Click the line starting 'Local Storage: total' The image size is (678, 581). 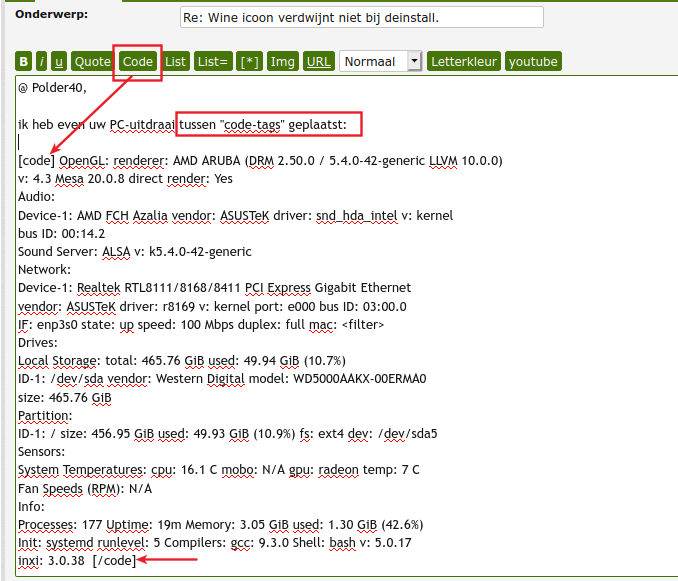click(x=182, y=361)
